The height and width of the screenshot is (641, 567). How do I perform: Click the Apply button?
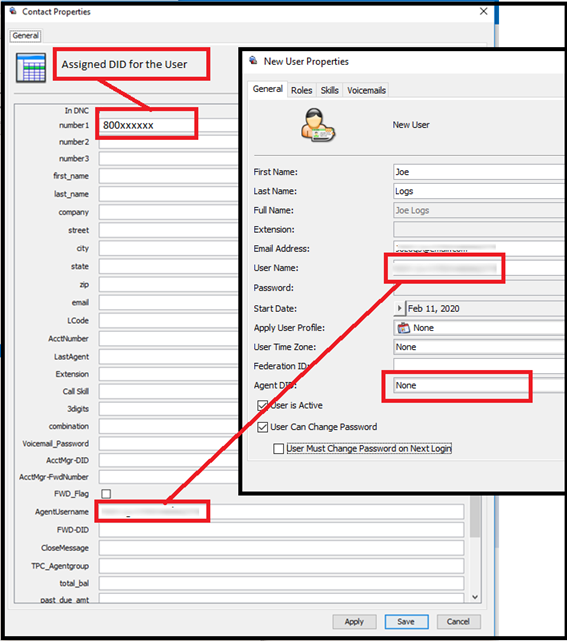354,621
